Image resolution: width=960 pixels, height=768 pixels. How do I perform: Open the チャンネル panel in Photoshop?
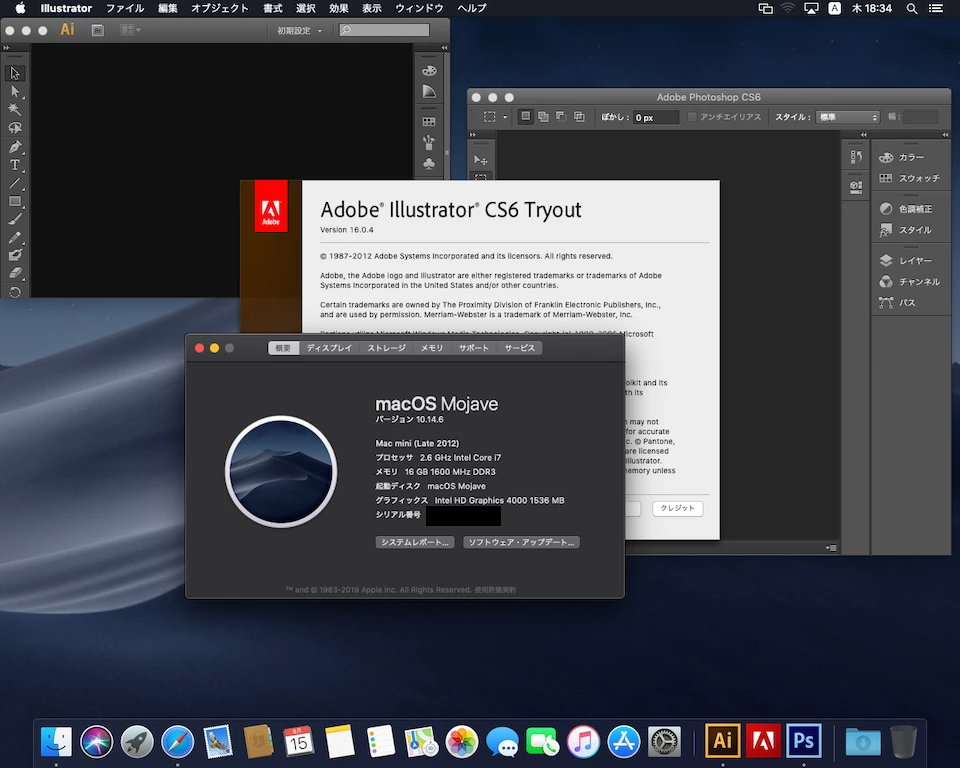tap(910, 281)
